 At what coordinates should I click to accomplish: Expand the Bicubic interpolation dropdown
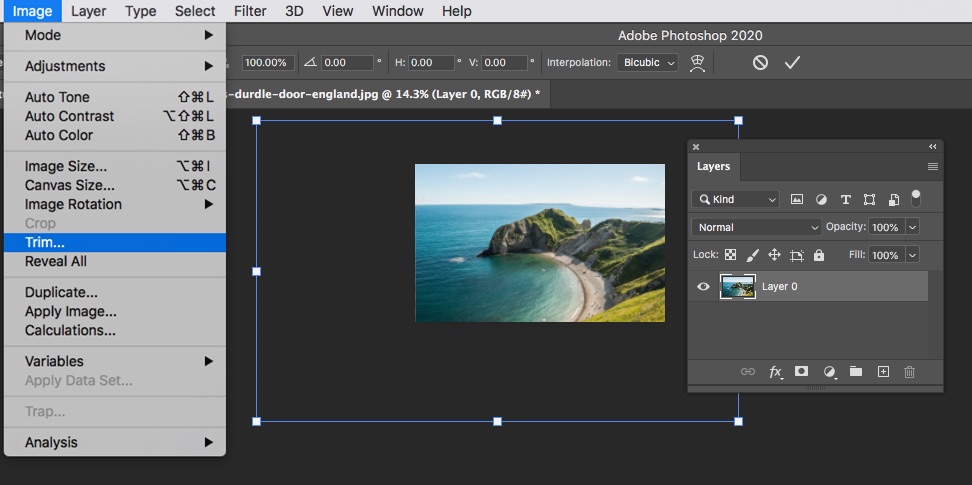pyautogui.click(x=648, y=62)
